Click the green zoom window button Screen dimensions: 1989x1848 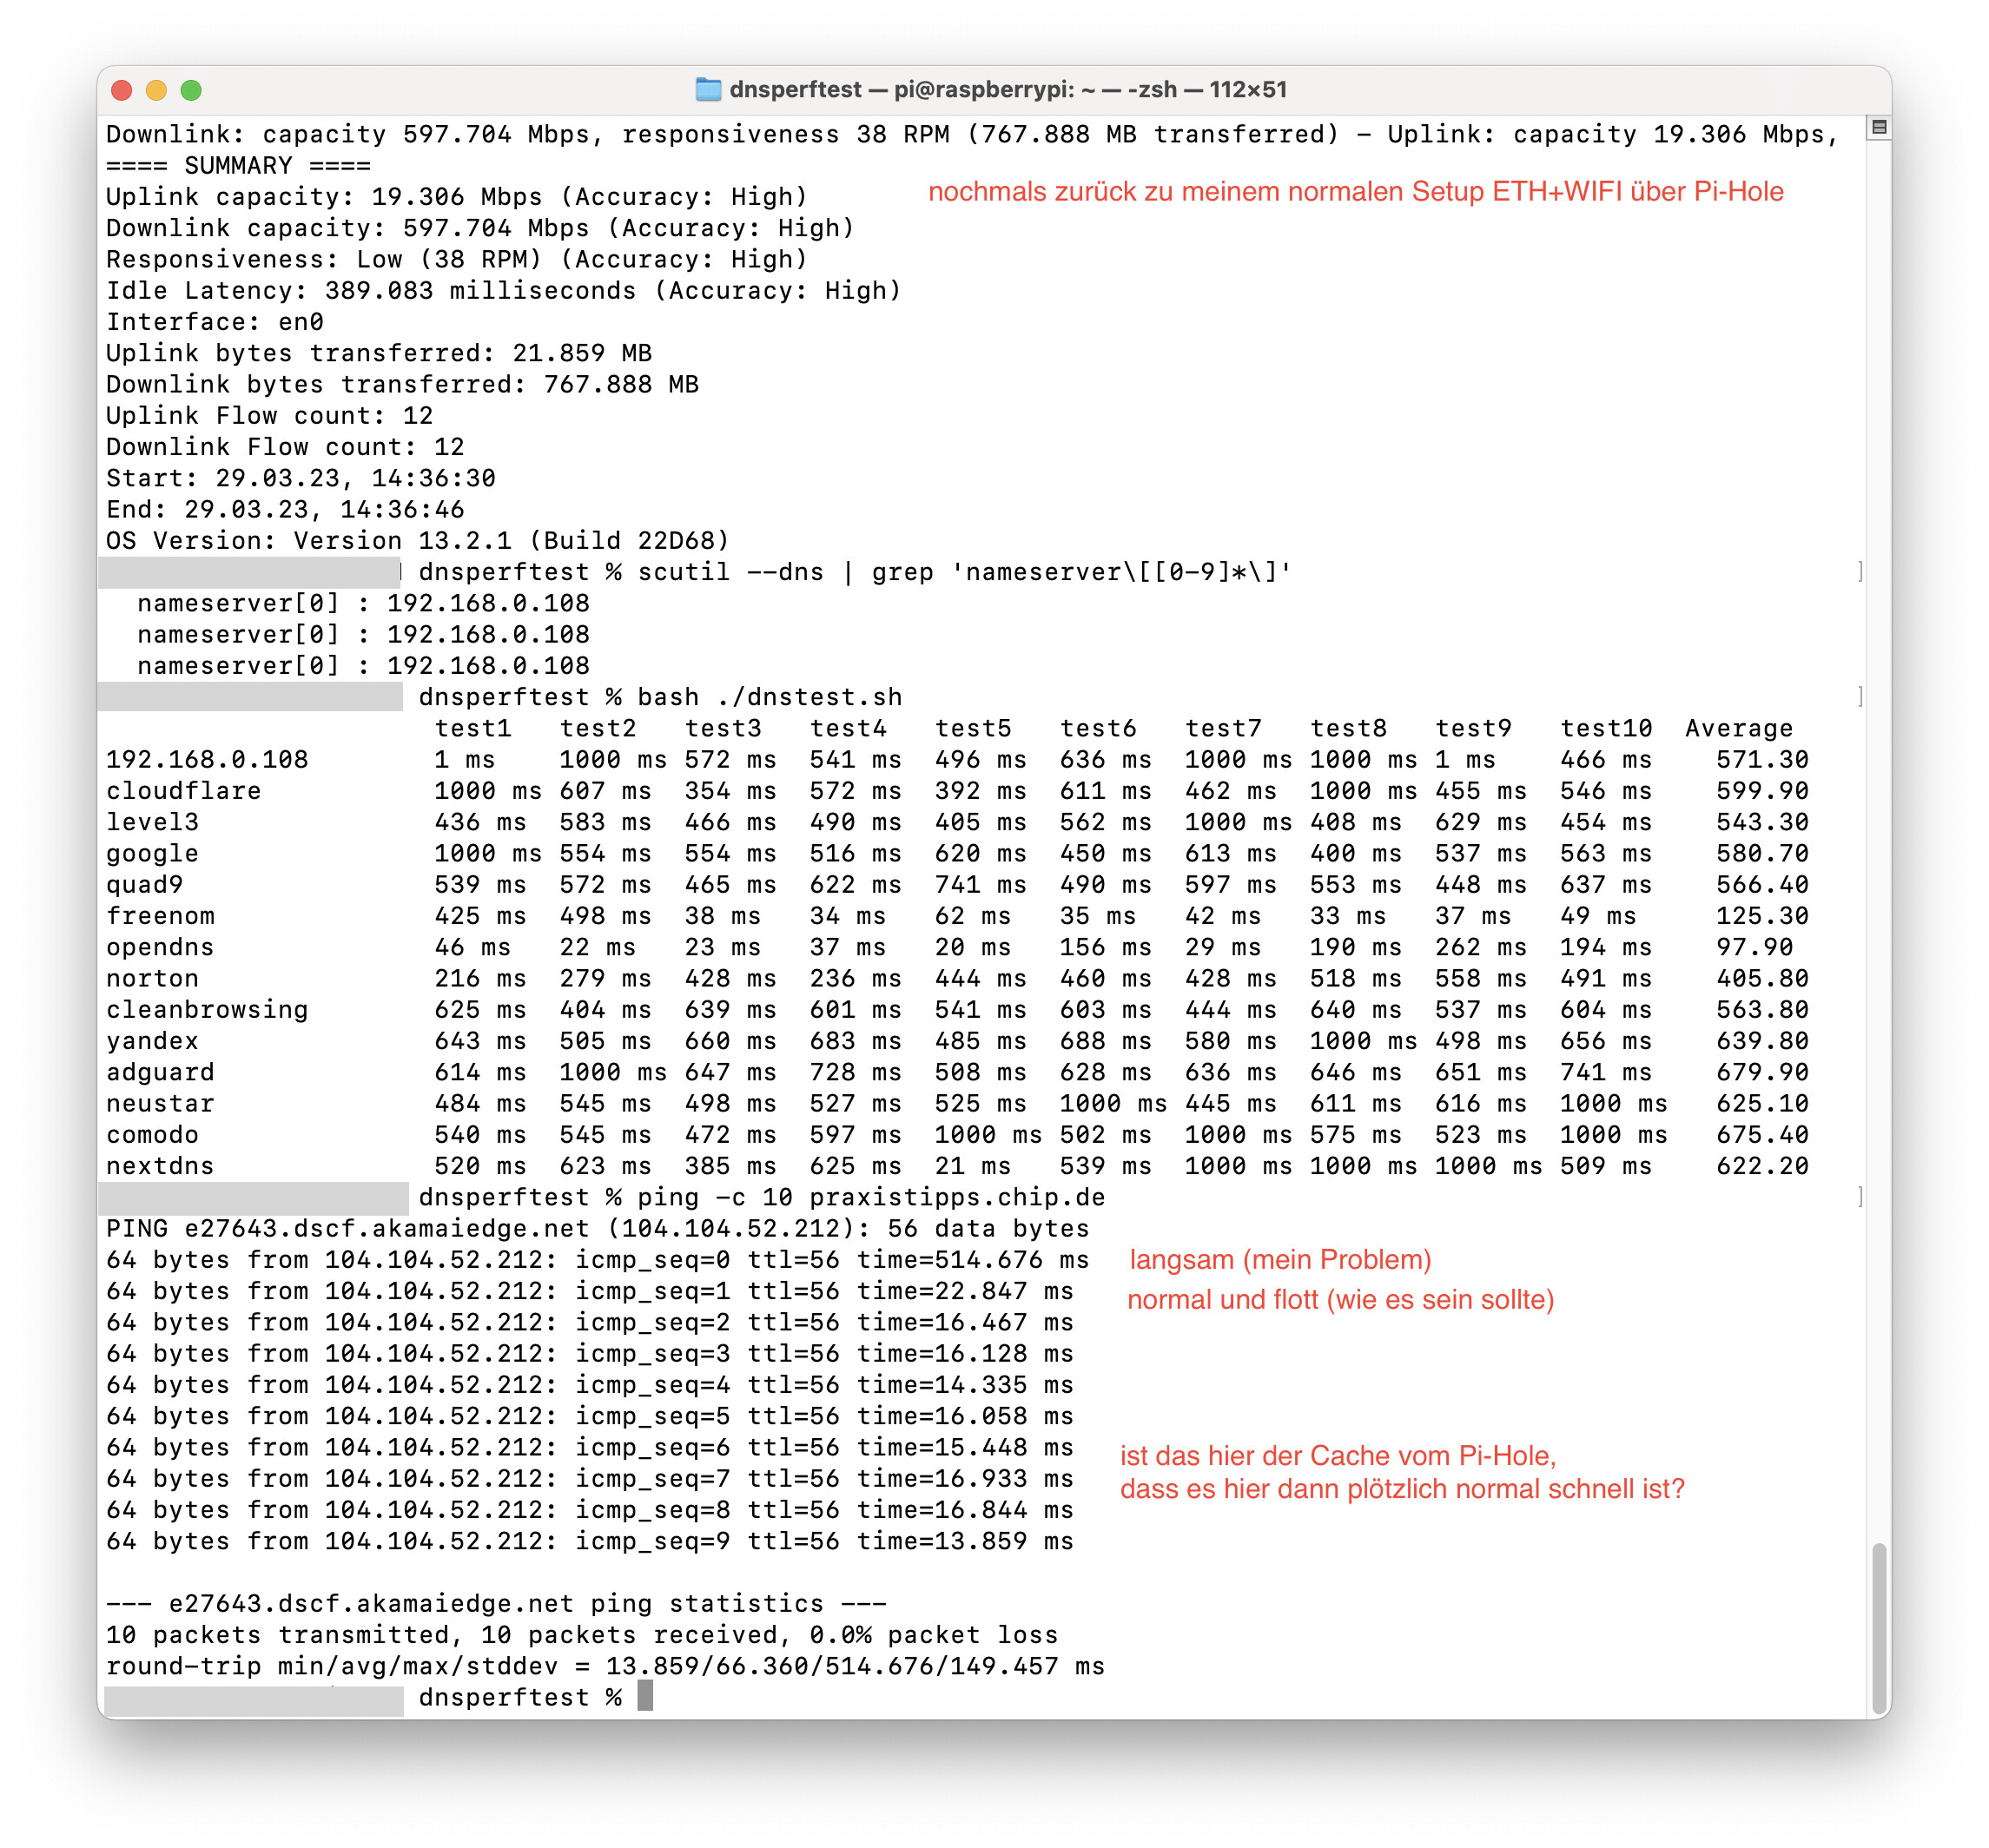click(191, 90)
